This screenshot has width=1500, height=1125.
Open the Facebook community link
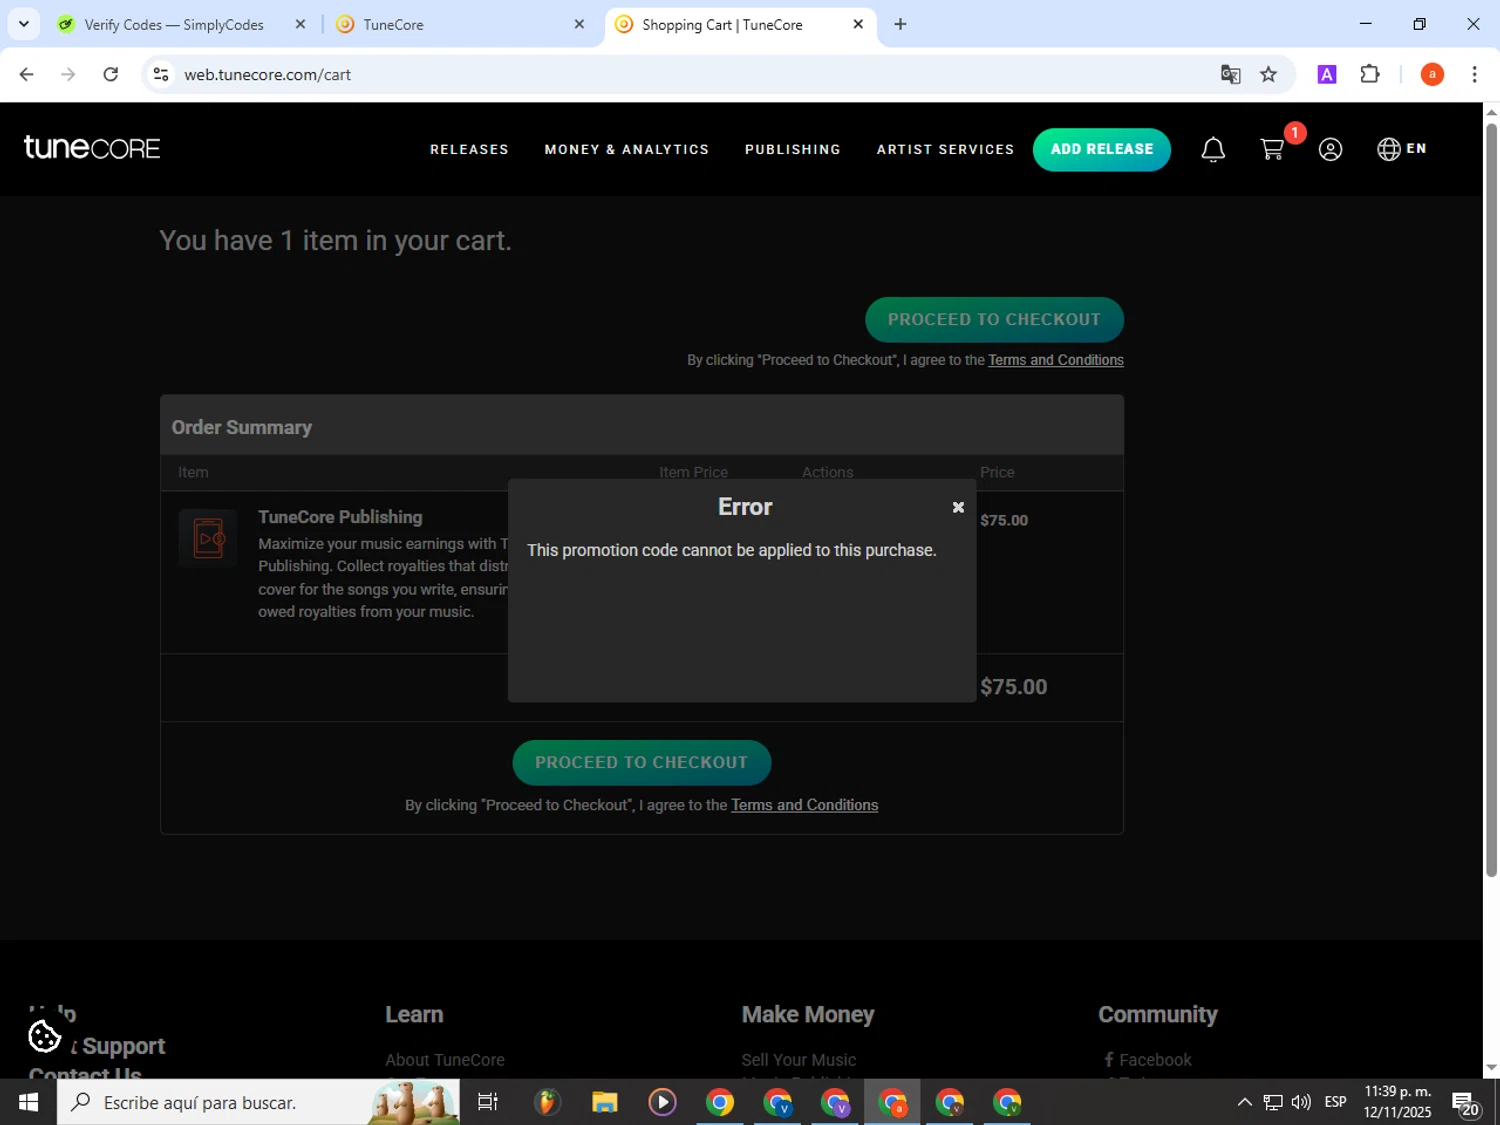coord(1148,1060)
